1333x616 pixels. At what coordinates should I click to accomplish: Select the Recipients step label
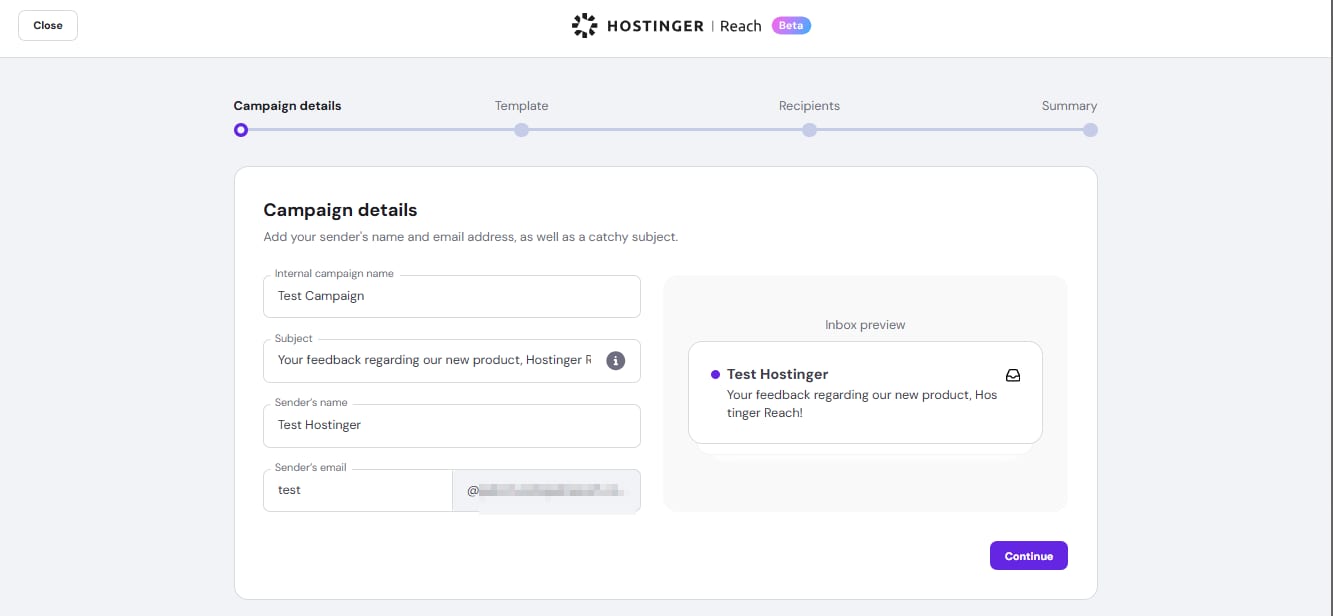pyautogui.click(x=809, y=106)
